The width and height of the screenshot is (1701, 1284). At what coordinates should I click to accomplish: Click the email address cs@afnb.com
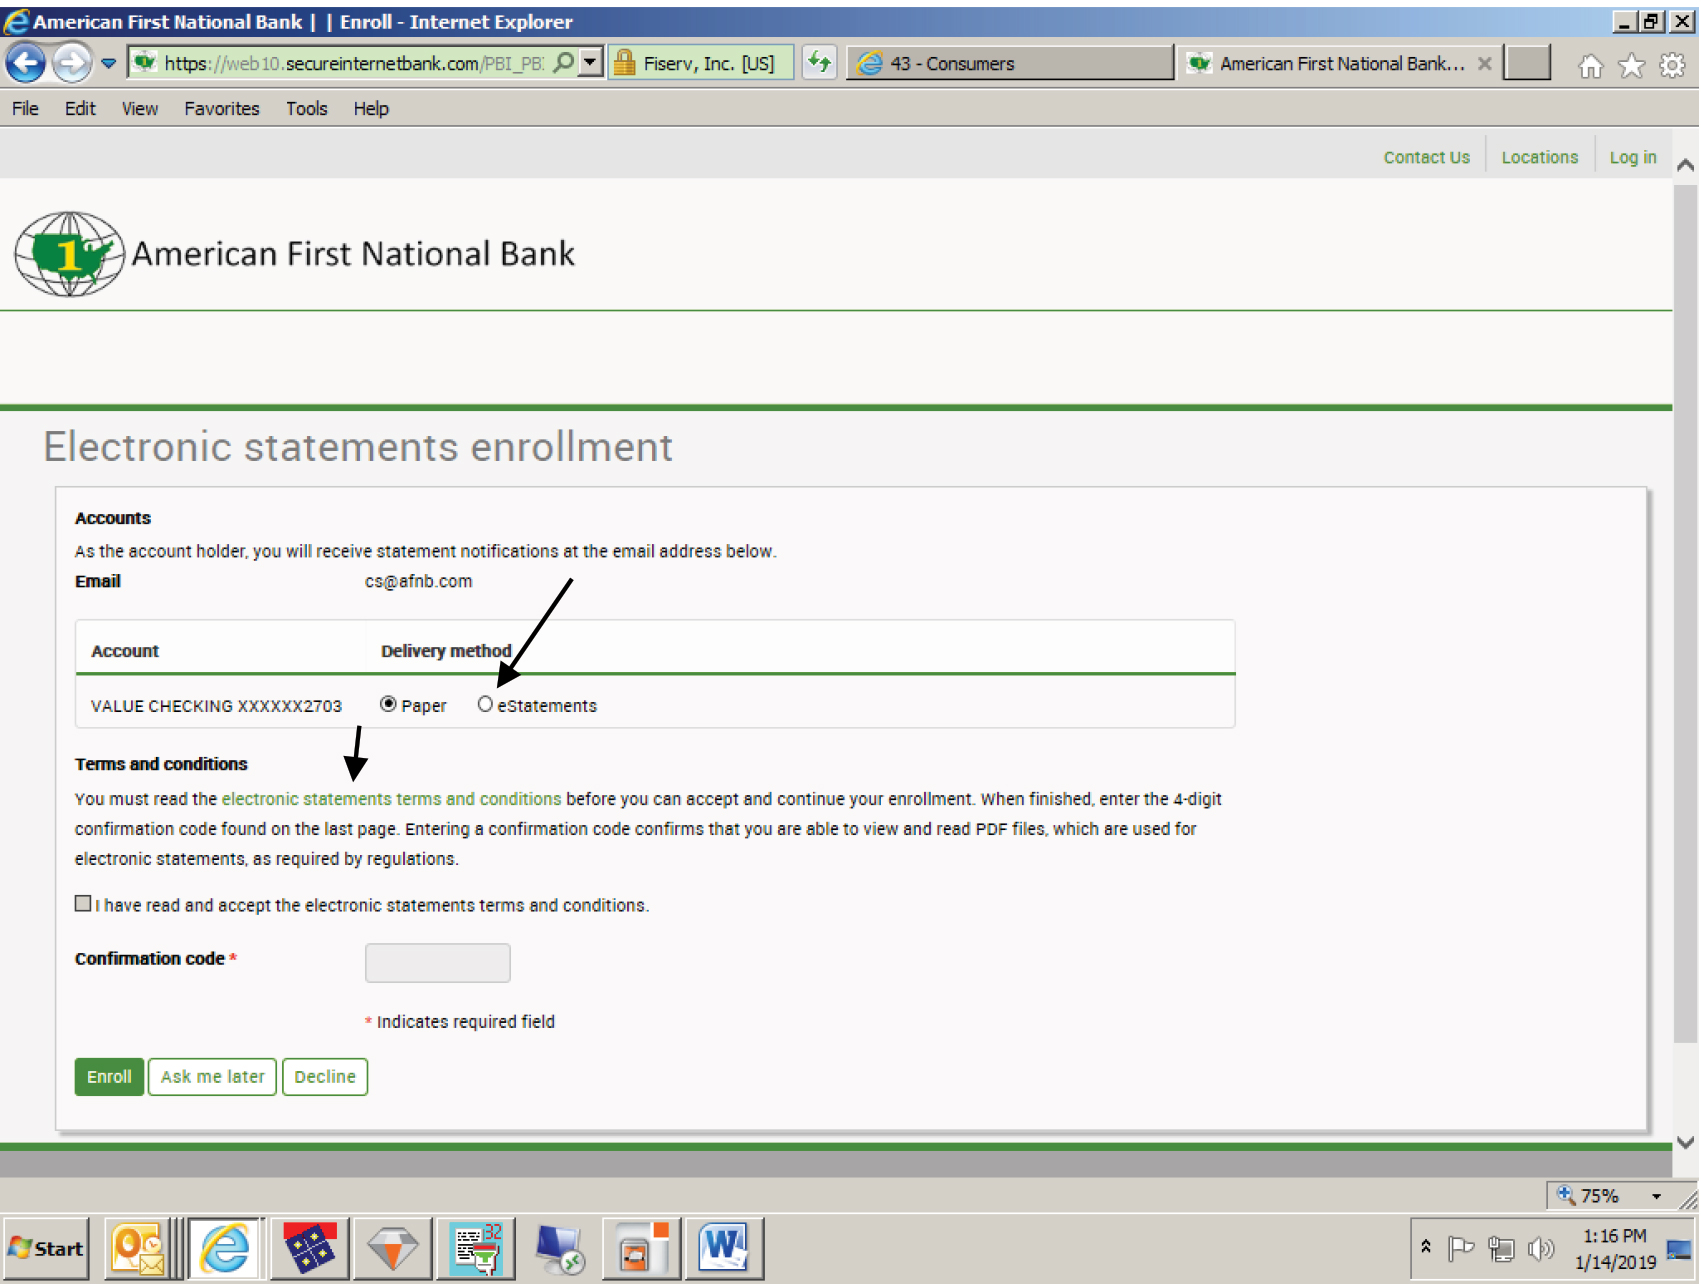(x=418, y=581)
